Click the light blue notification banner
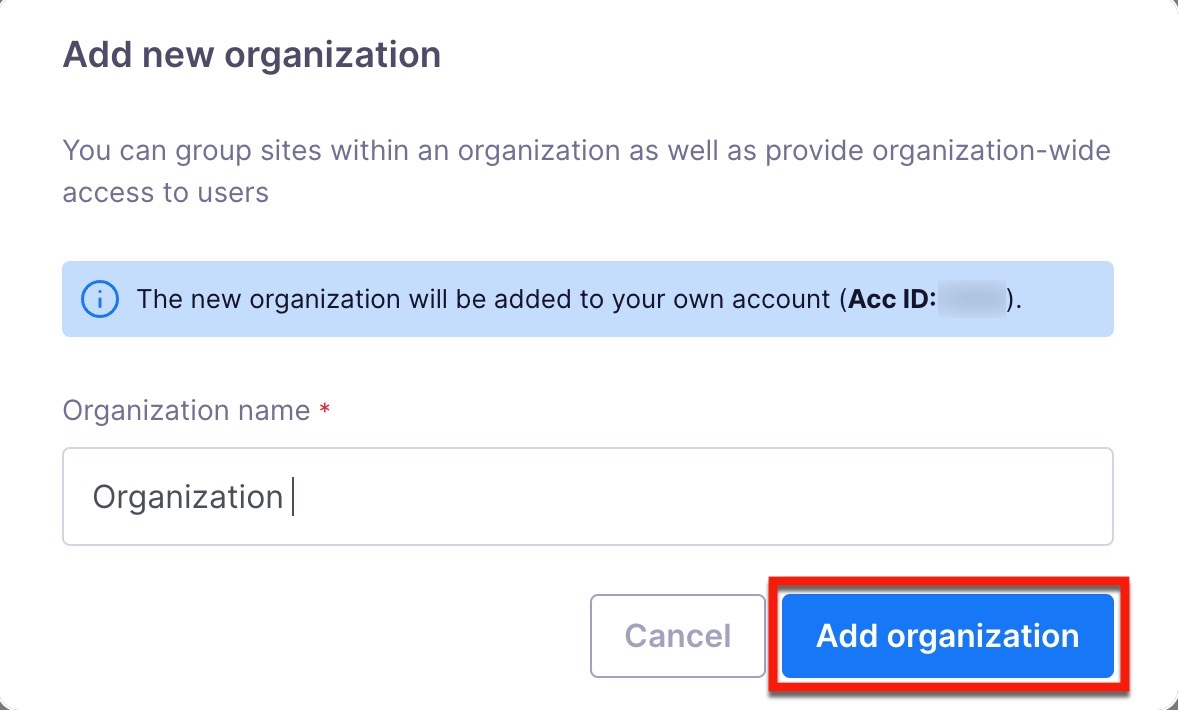This screenshot has height=710, width=1178. [x=588, y=299]
